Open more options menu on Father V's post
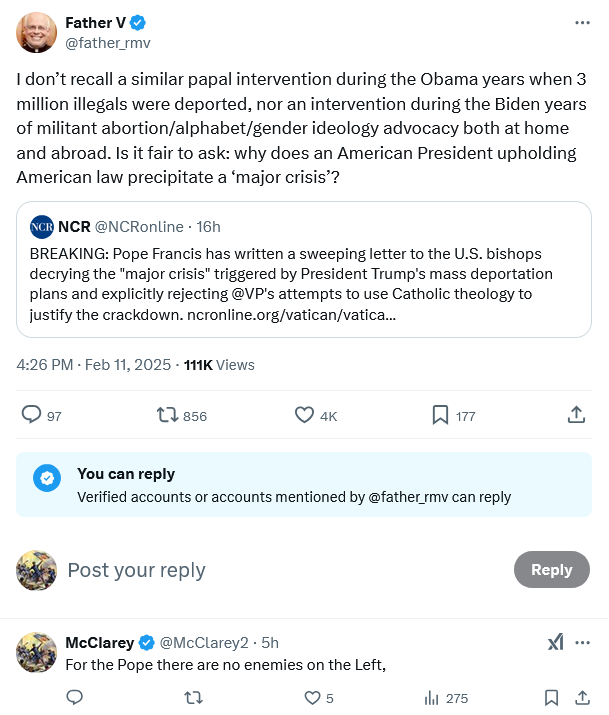The width and height of the screenshot is (609, 715). coord(582,23)
